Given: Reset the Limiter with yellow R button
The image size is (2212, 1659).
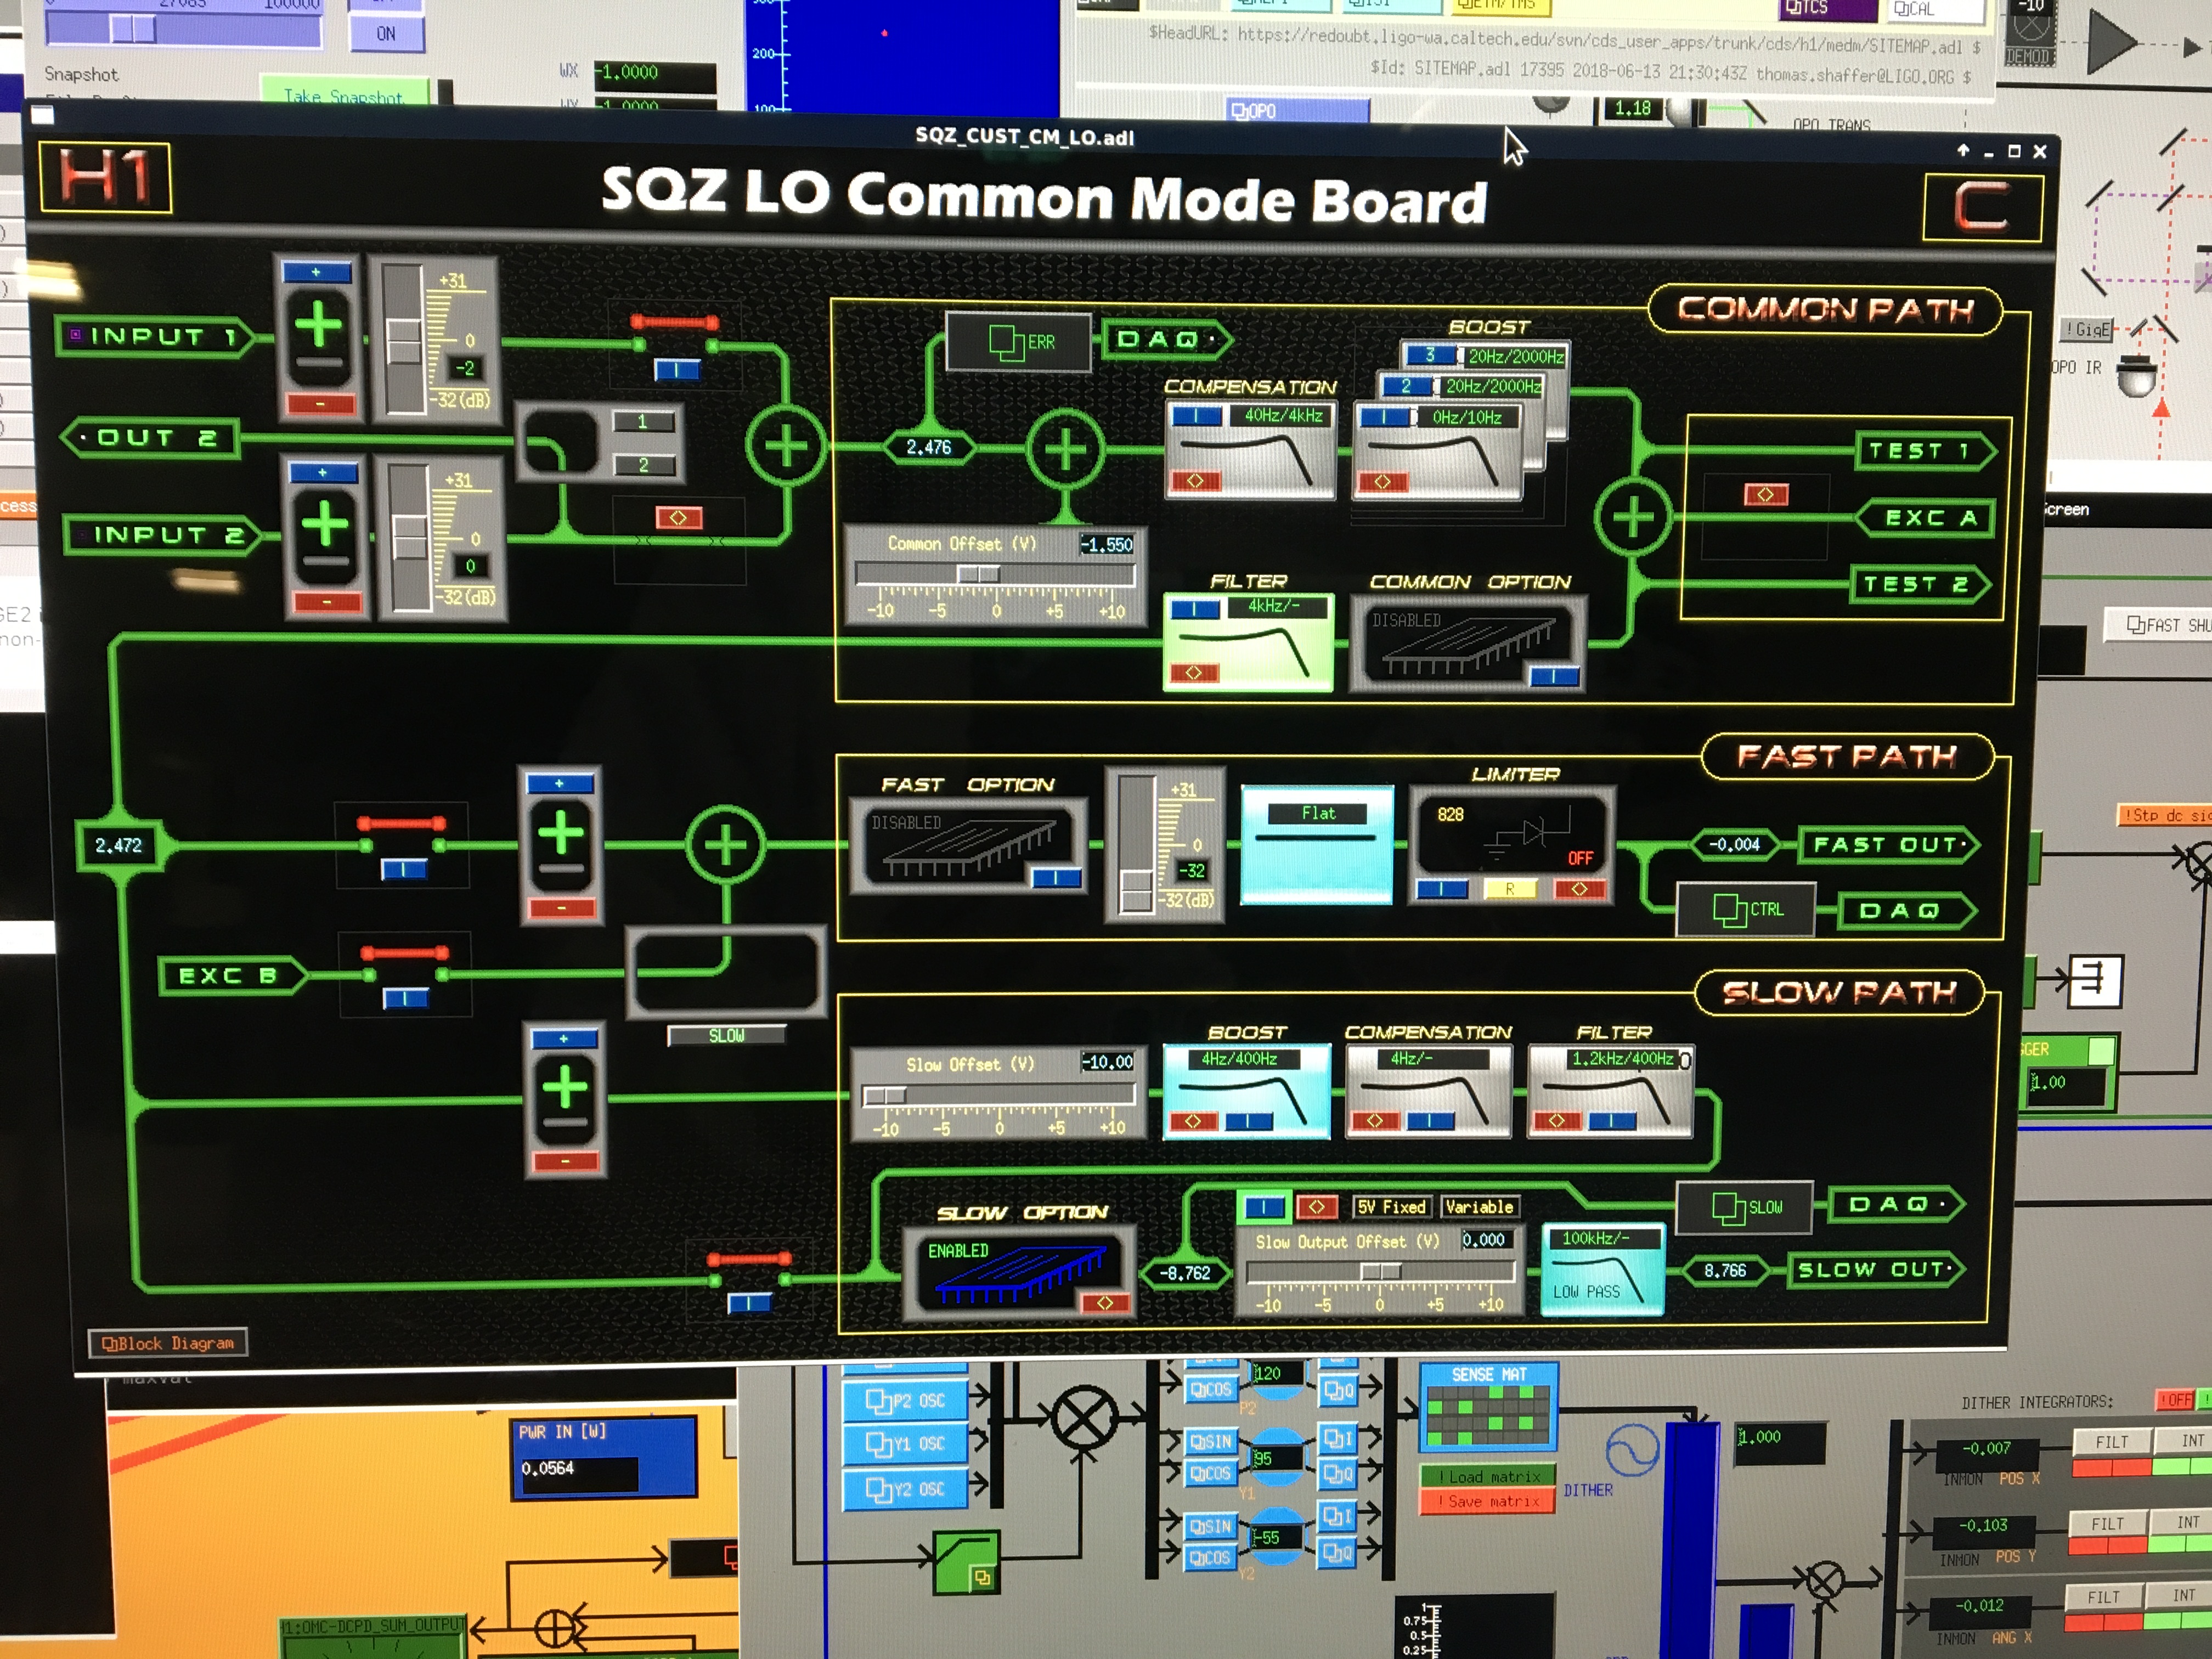Looking at the screenshot, I should pyautogui.click(x=1510, y=889).
